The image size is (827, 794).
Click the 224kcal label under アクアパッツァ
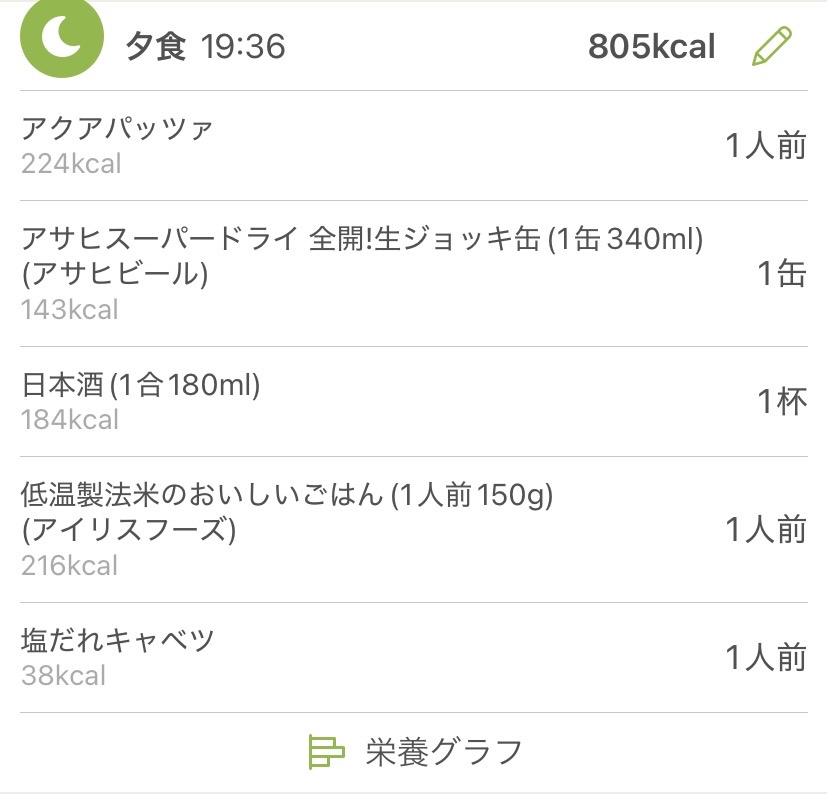point(71,164)
